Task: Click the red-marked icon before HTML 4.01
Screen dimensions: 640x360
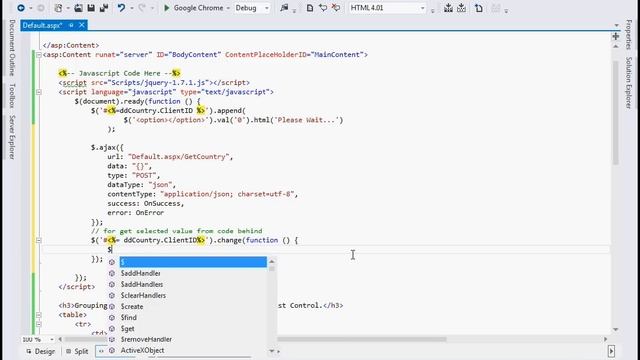Action: (336, 8)
